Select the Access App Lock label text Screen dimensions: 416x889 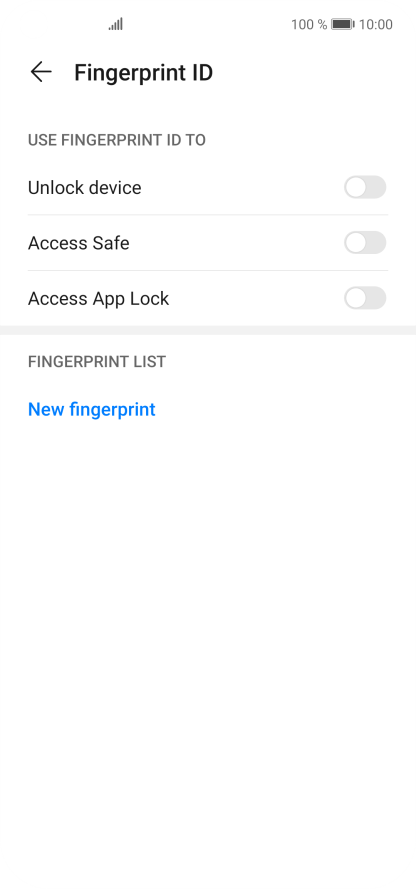99,299
